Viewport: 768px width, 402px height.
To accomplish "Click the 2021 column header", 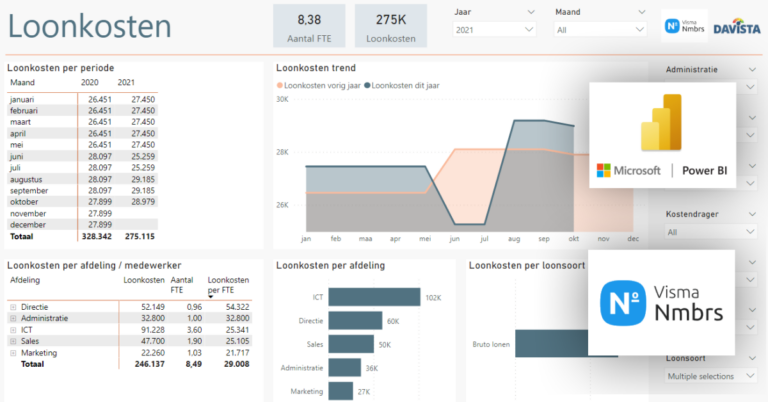I will (x=126, y=82).
